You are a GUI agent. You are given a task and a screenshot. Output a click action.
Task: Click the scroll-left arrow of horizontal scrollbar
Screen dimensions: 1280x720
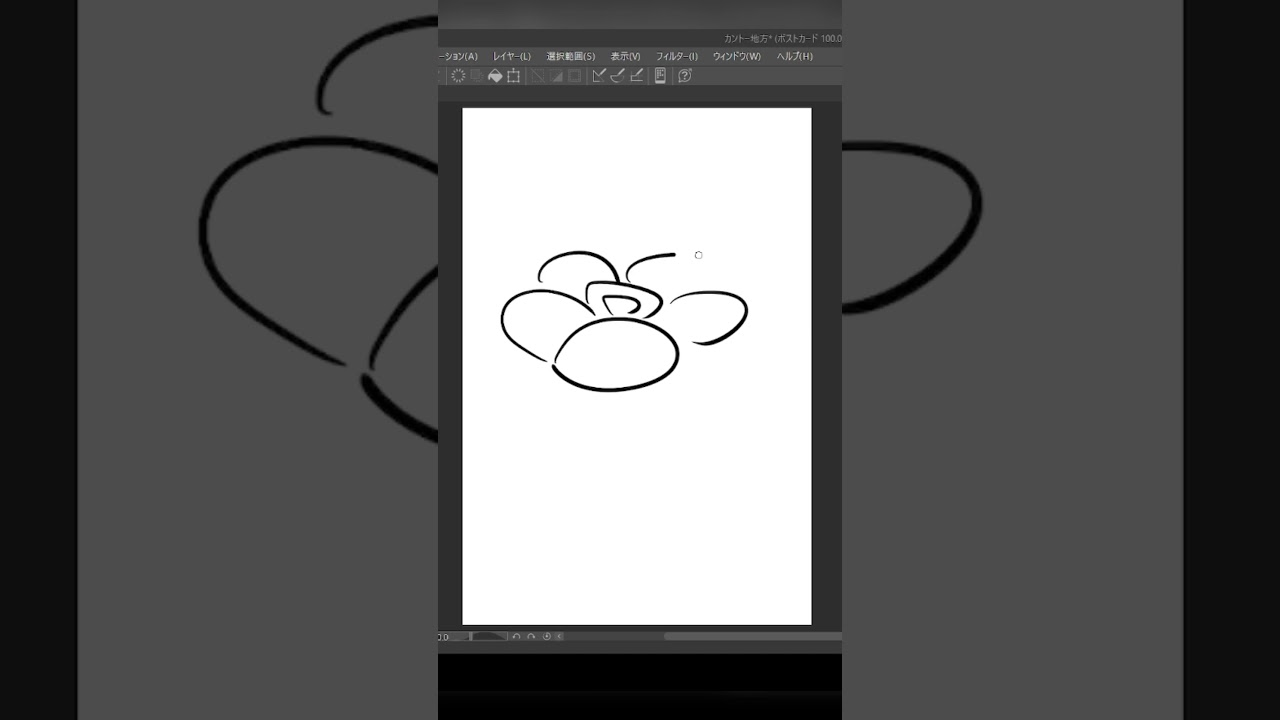tap(559, 636)
